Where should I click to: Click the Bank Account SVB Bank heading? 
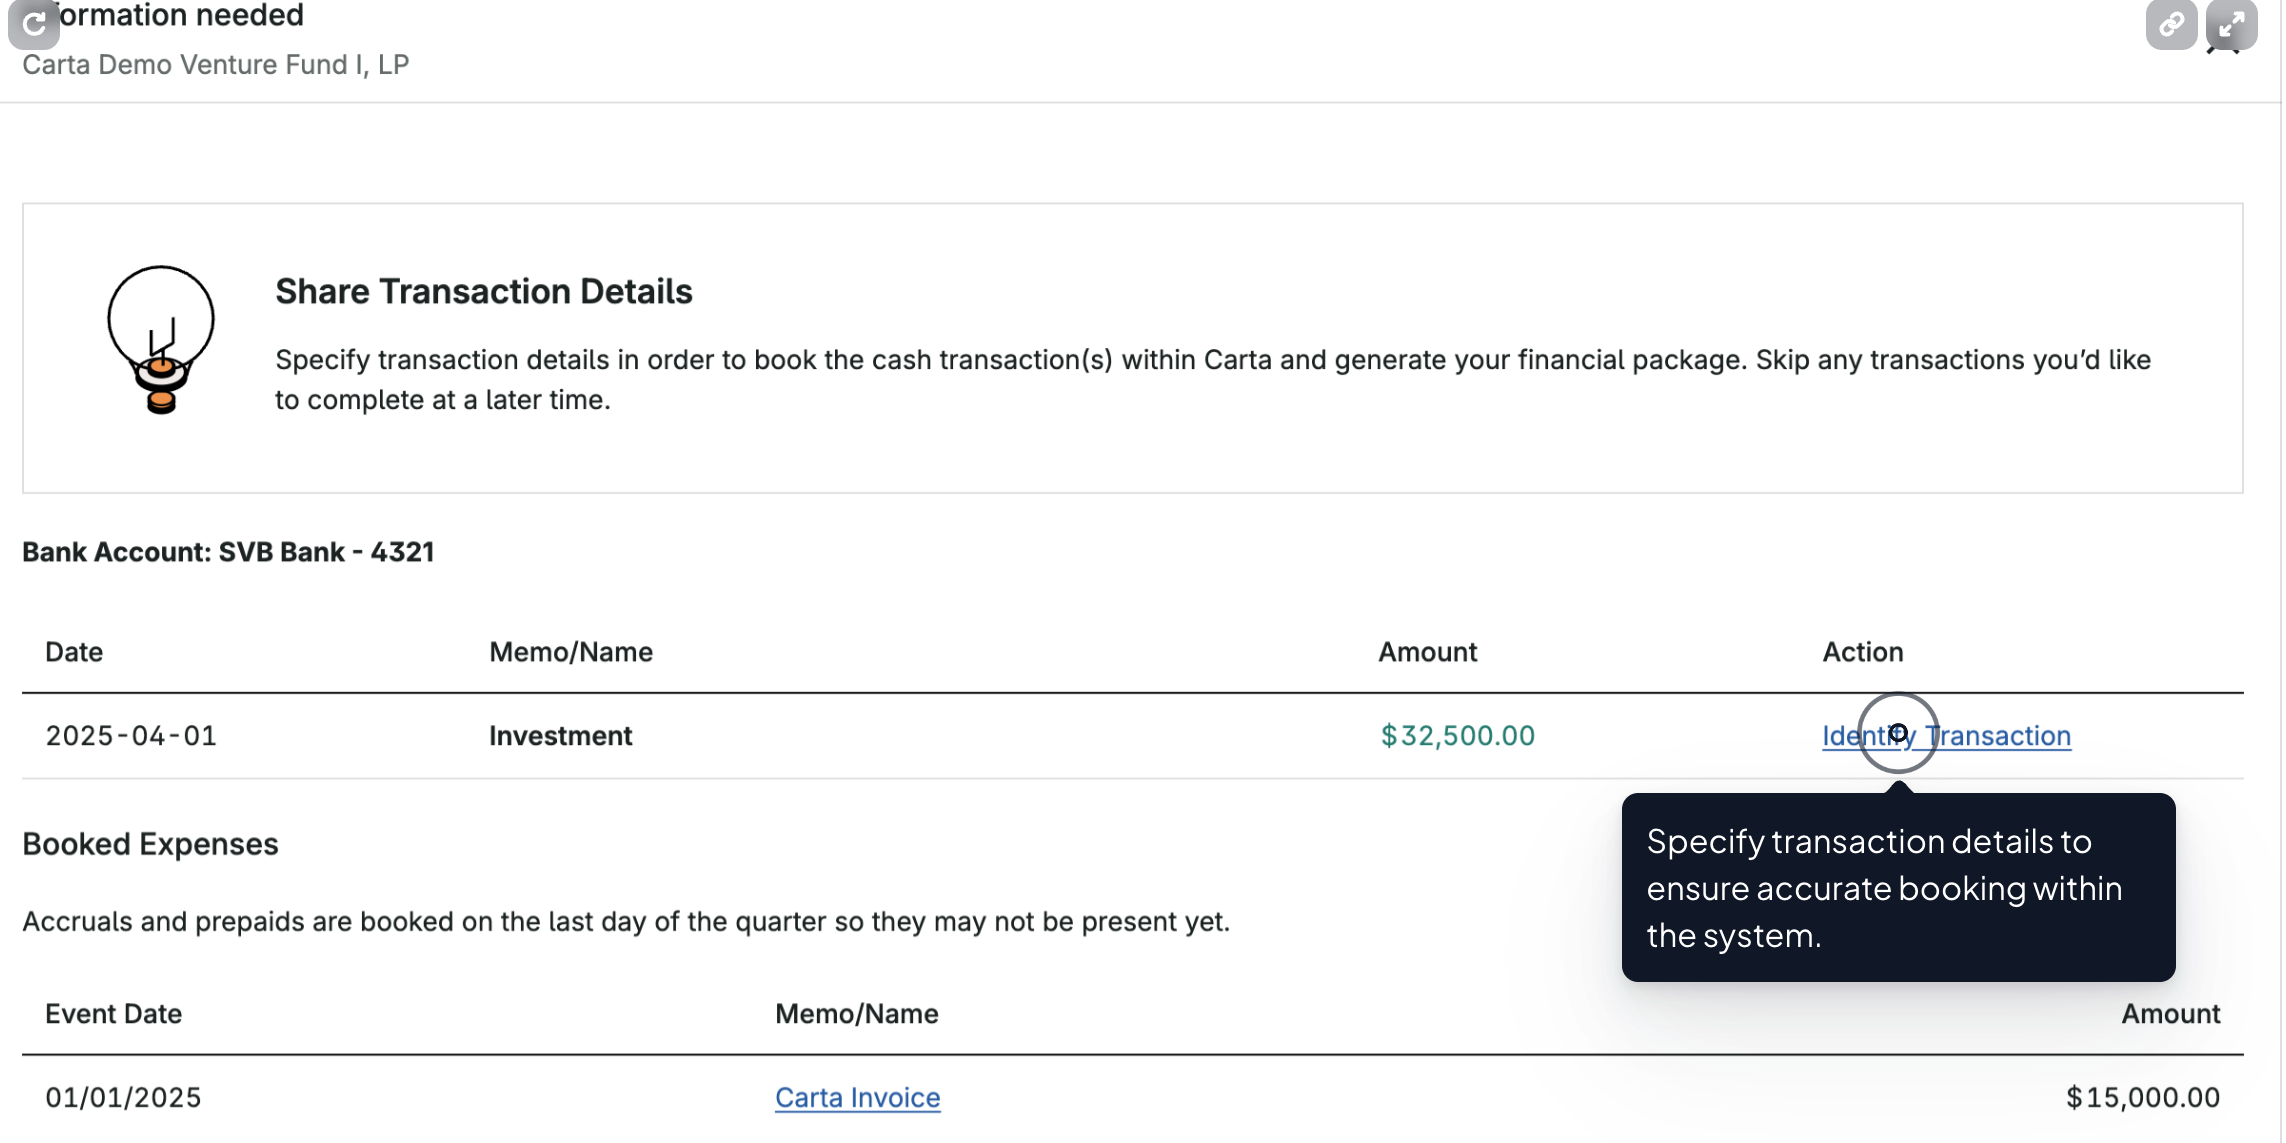(x=229, y=551)
